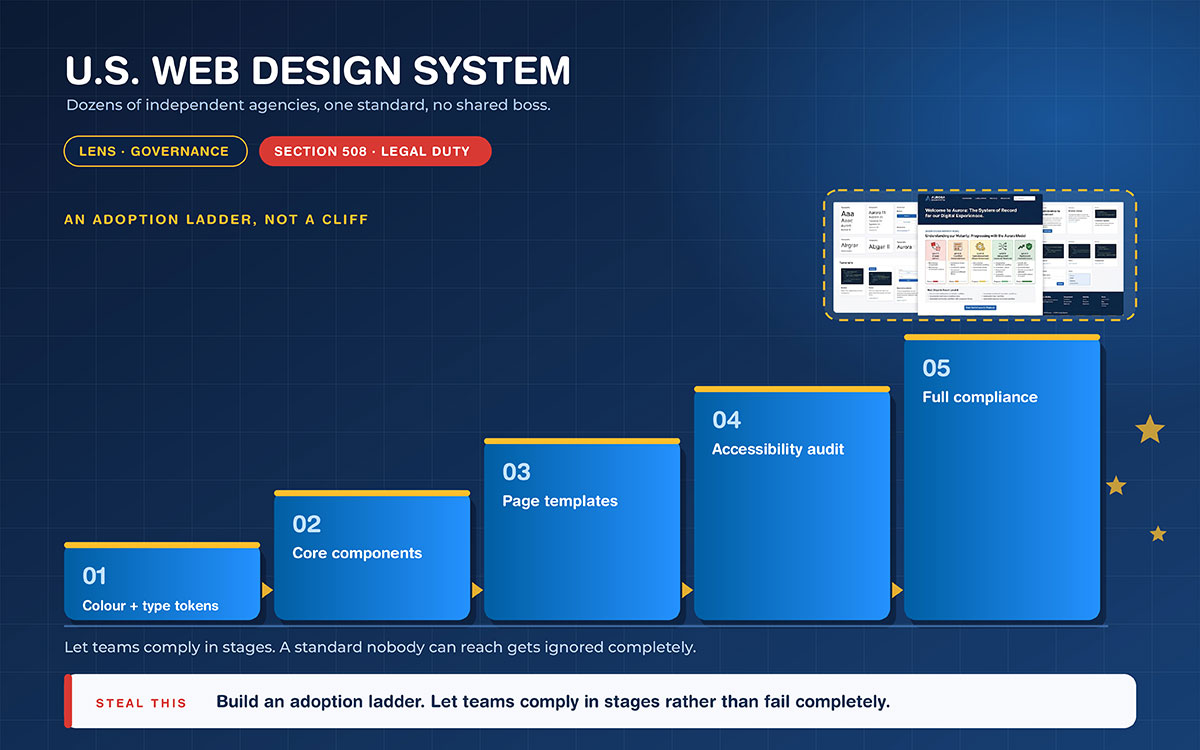Select the red "SECTION 508 · LEGAL DUTY" pill
Screen dimensions: 1200x750
point(375,151)
